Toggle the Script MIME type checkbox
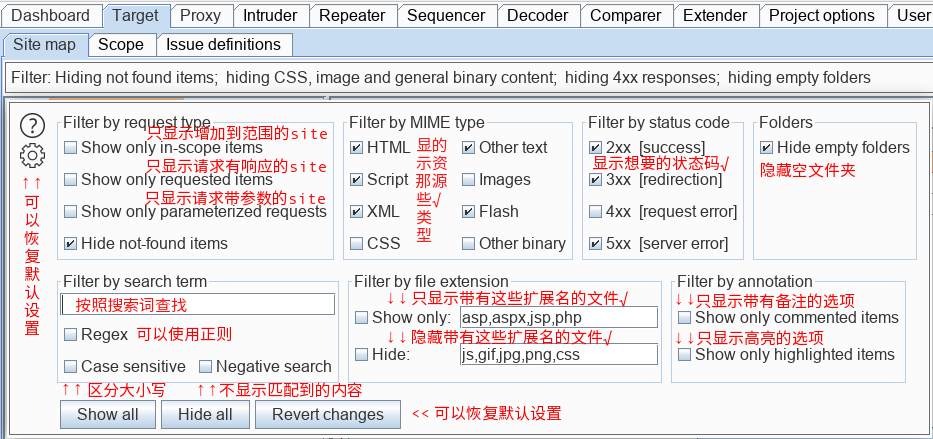 coord(356,179)
